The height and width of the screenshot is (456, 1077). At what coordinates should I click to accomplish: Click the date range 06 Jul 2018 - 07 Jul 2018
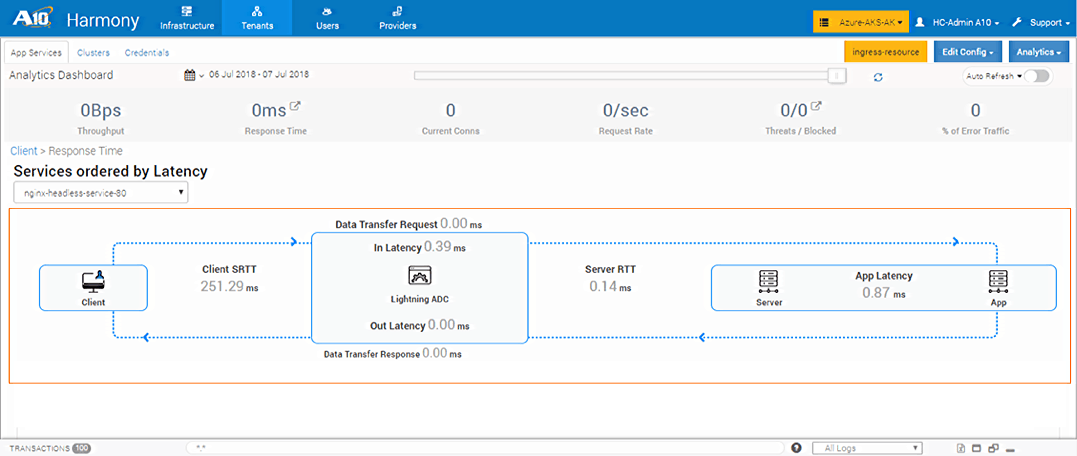click(x=259, y=74)
